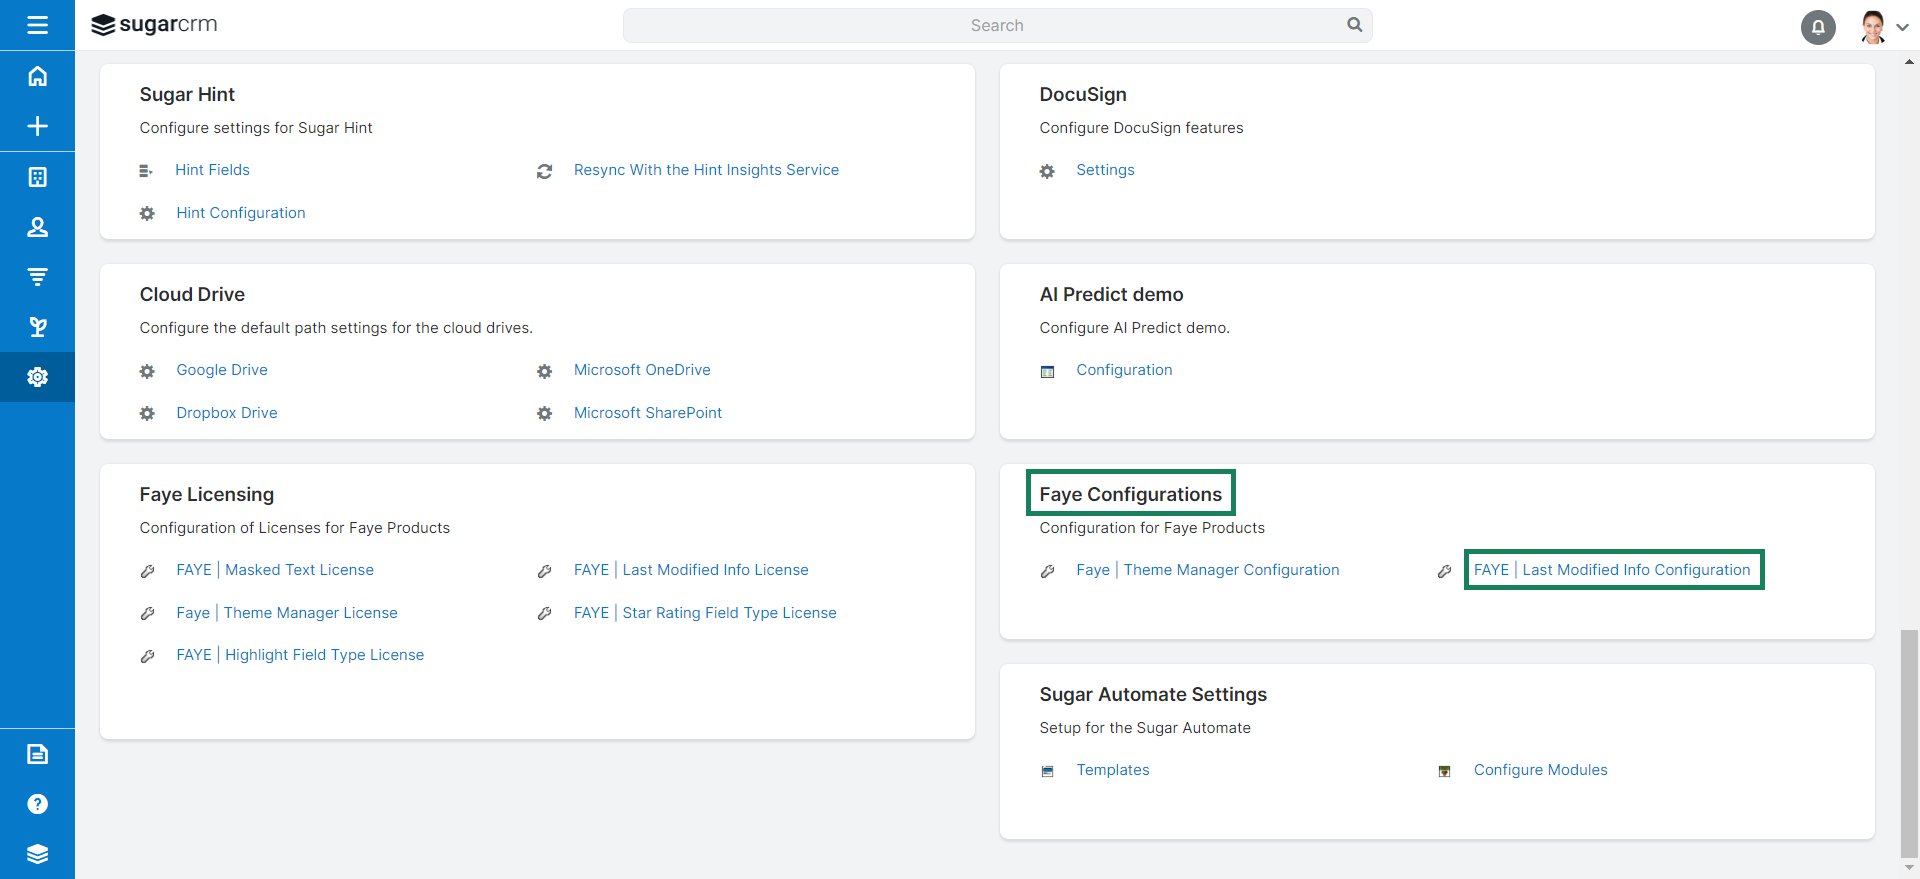Open FAYE Last Modified Info Configuration link
This screenshot has width=1920, height=879.
pyautogui.click(x=1612, y=570)
